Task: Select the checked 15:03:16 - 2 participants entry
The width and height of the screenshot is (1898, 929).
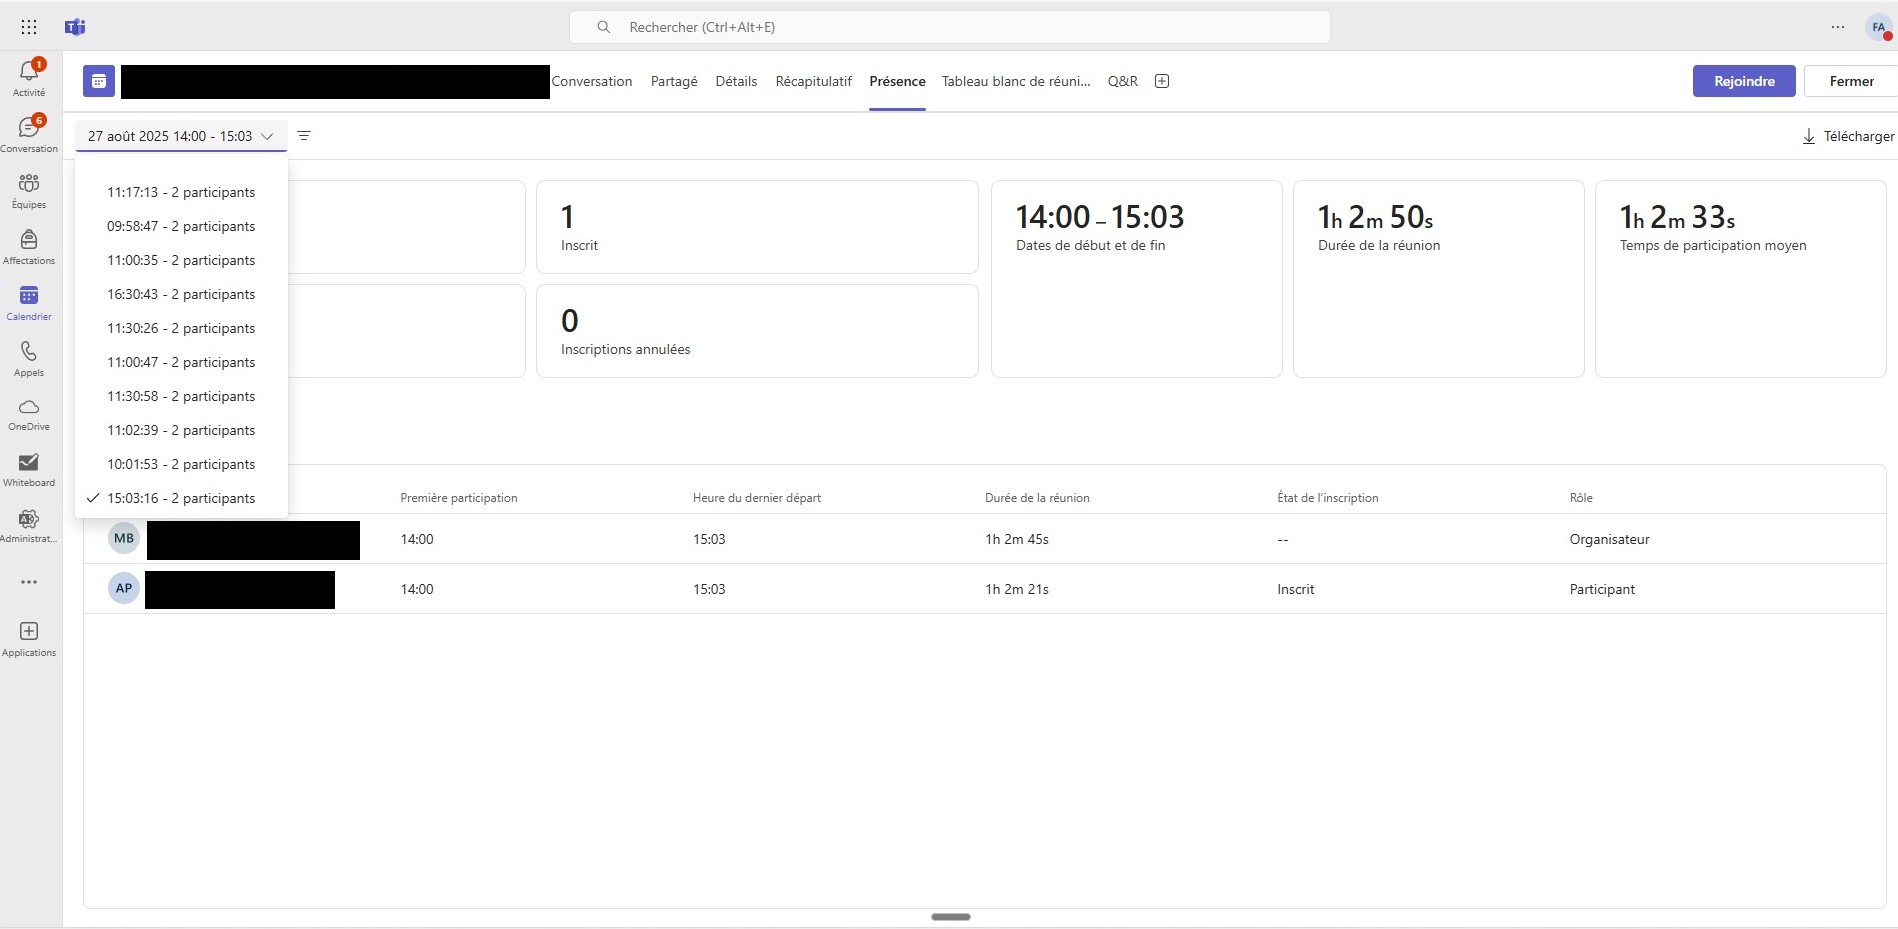Action: tap(181, 498)
